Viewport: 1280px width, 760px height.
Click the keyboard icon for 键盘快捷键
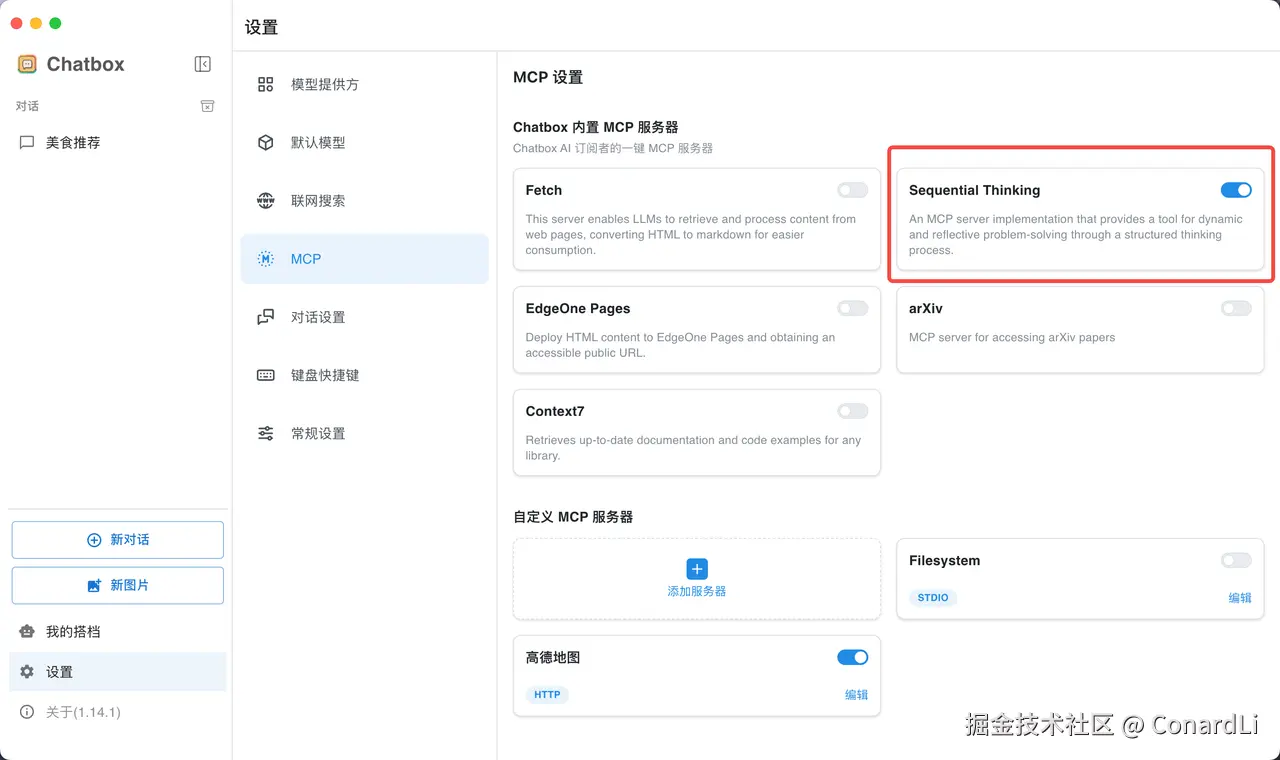pyautogui.click(x=265, y=375)
